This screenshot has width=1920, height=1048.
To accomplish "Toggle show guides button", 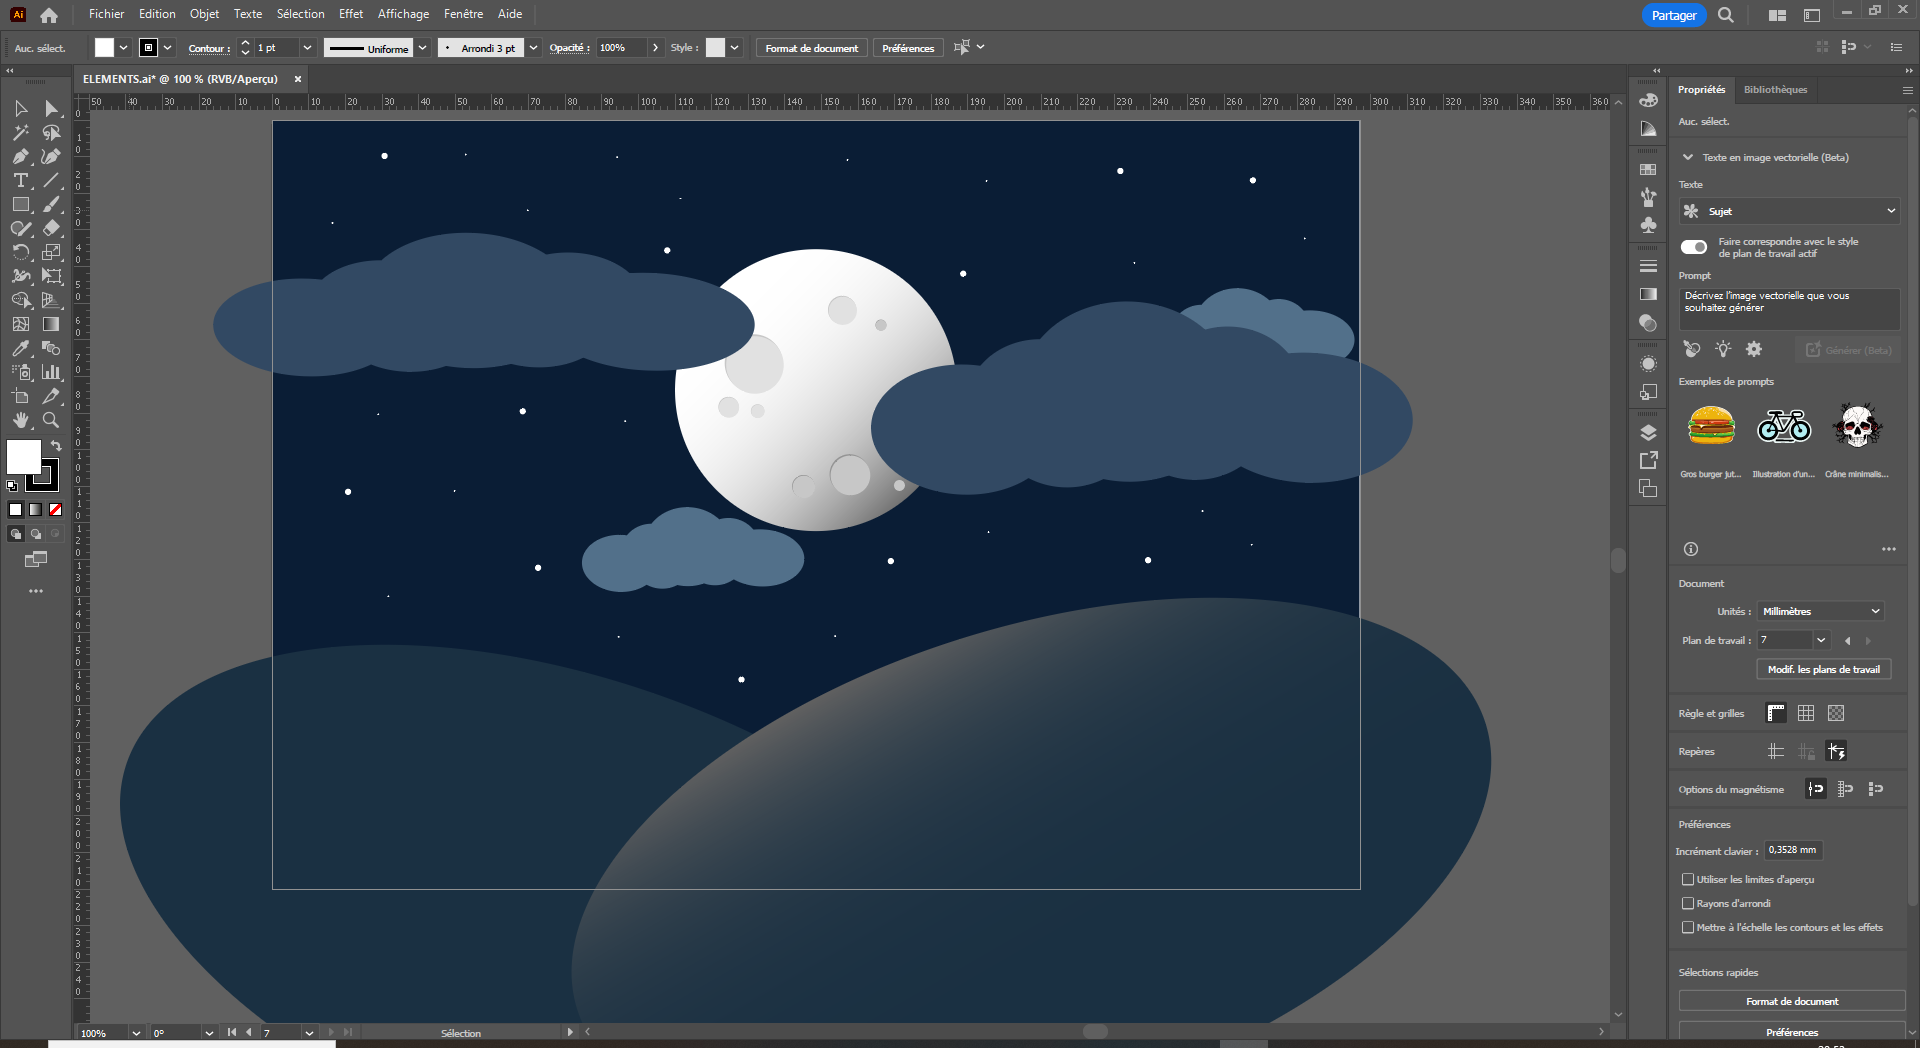I will point(1776,751).
